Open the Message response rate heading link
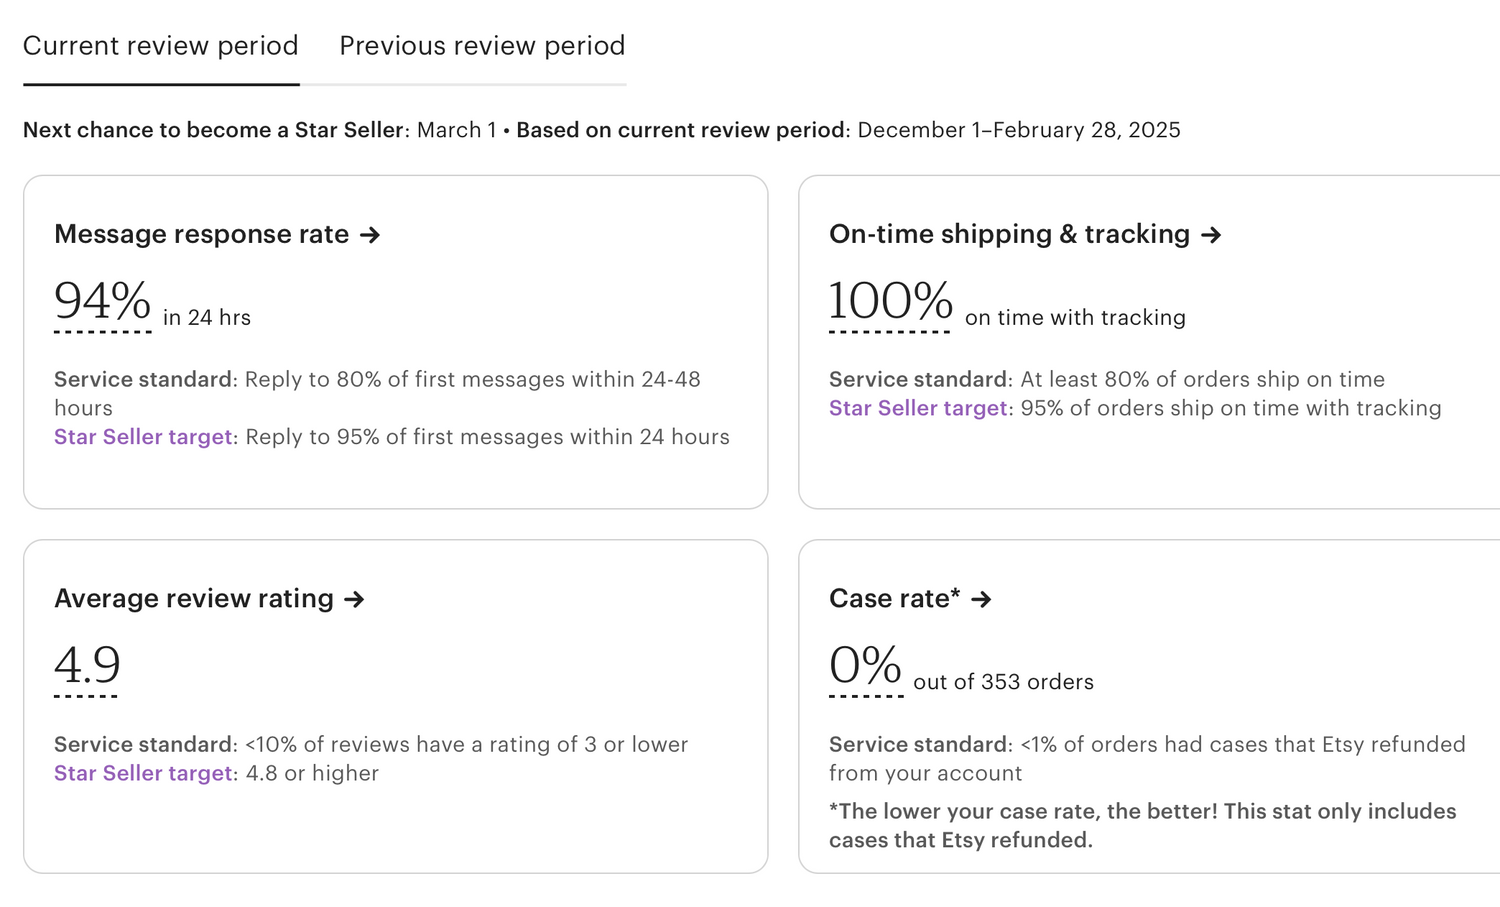The width and height of the screenshot is (1500, 907). tap(201, 234)
